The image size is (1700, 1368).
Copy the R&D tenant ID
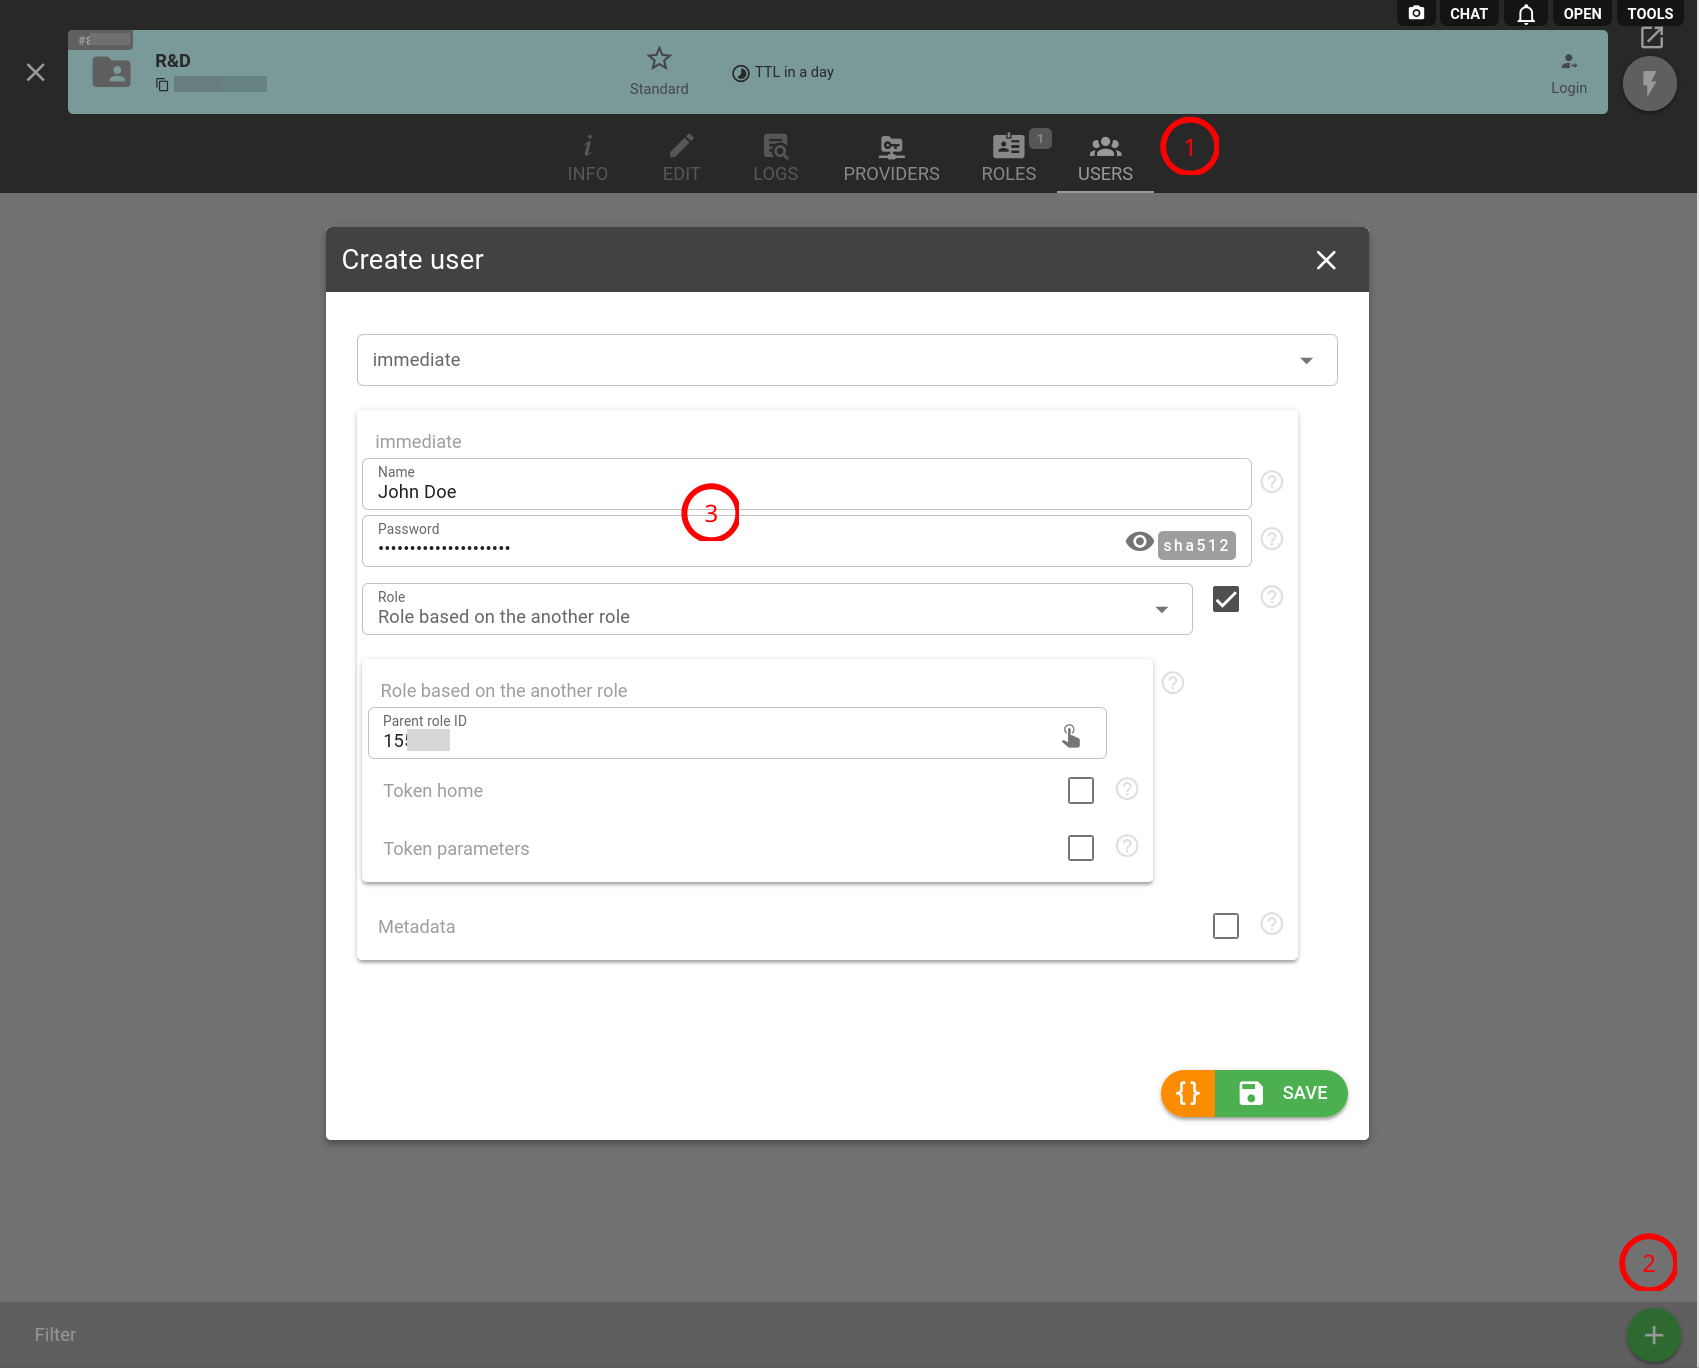pos(162,85)
